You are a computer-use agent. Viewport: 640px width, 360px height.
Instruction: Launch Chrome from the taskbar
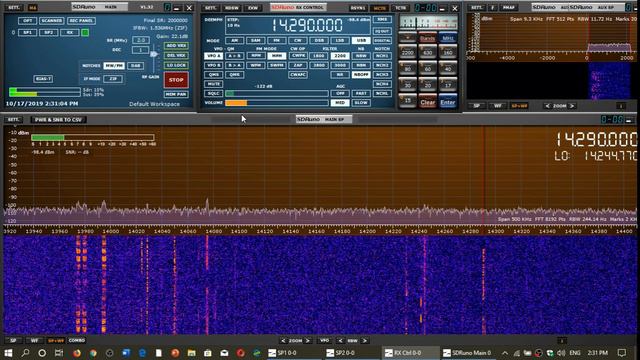93,353
